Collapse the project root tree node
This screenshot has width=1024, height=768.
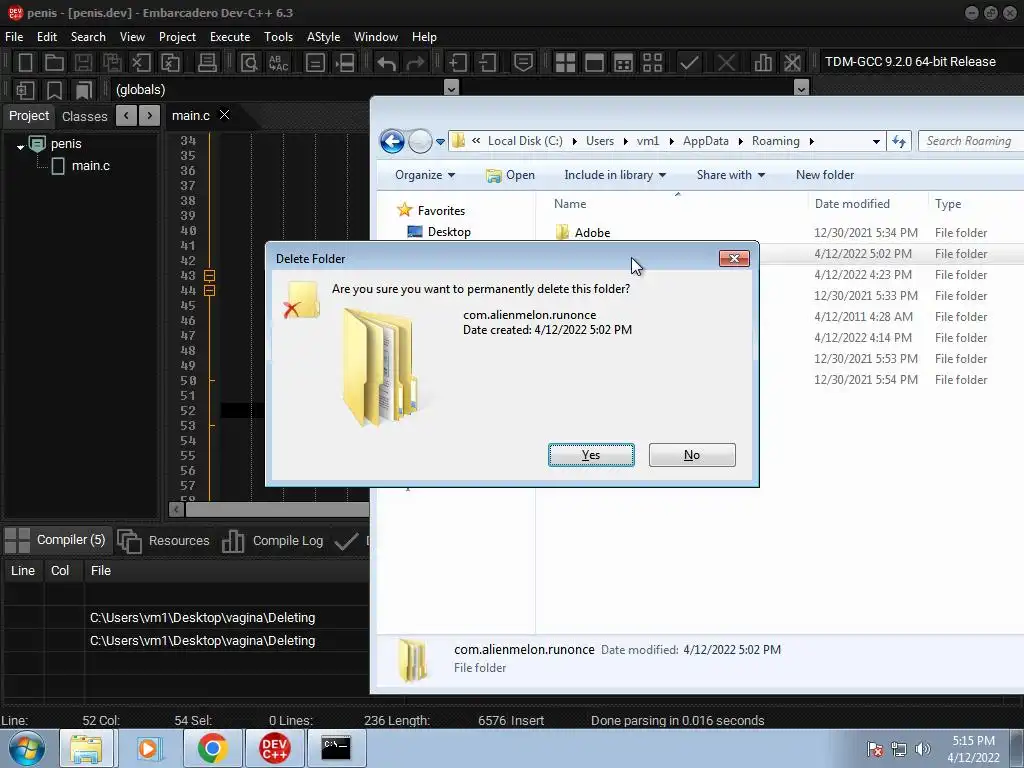click(20, 147)
